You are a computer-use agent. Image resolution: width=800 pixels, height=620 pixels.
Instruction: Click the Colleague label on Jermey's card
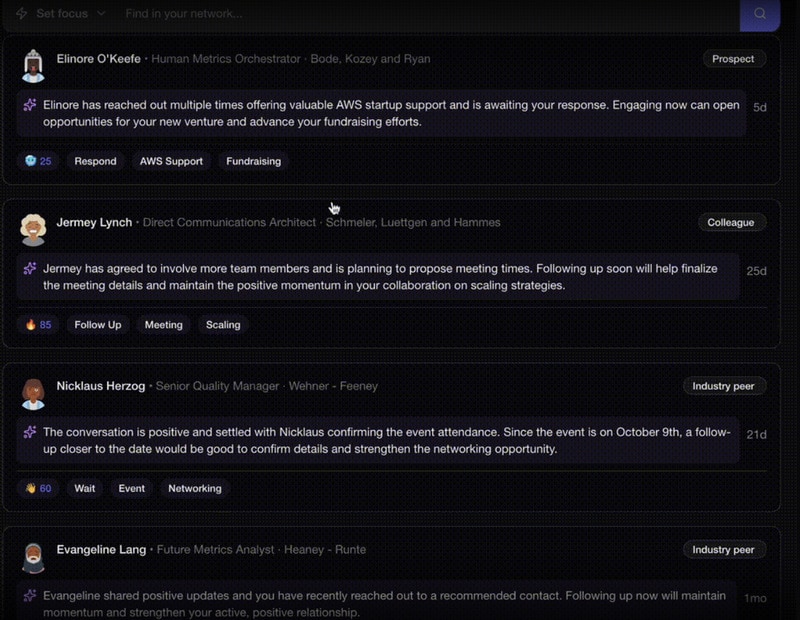pos(730,222)
